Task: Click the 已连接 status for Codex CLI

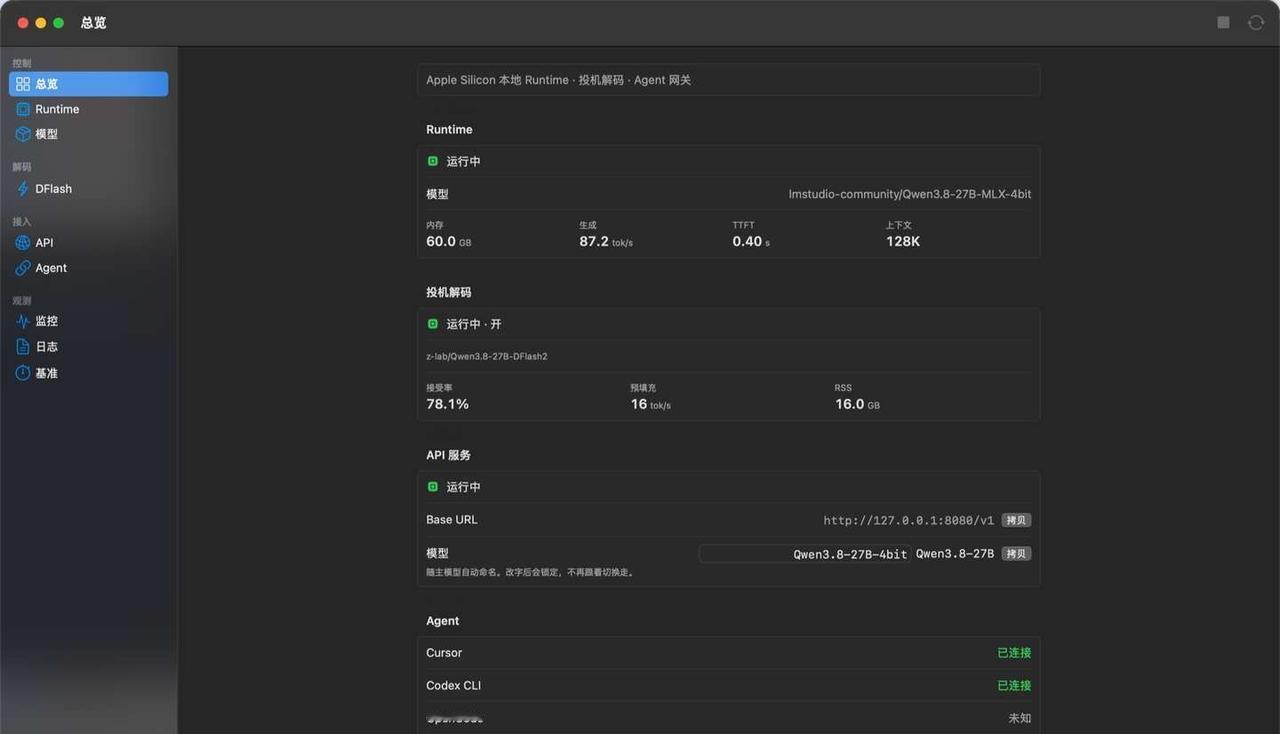Action: (1014, 686)
